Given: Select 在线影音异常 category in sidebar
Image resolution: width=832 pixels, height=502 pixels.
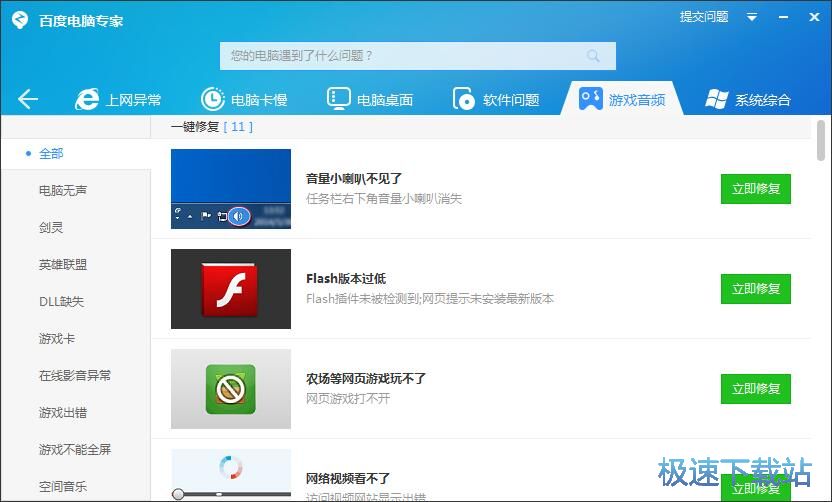Looking at the screenshot, I should (75, 376).
